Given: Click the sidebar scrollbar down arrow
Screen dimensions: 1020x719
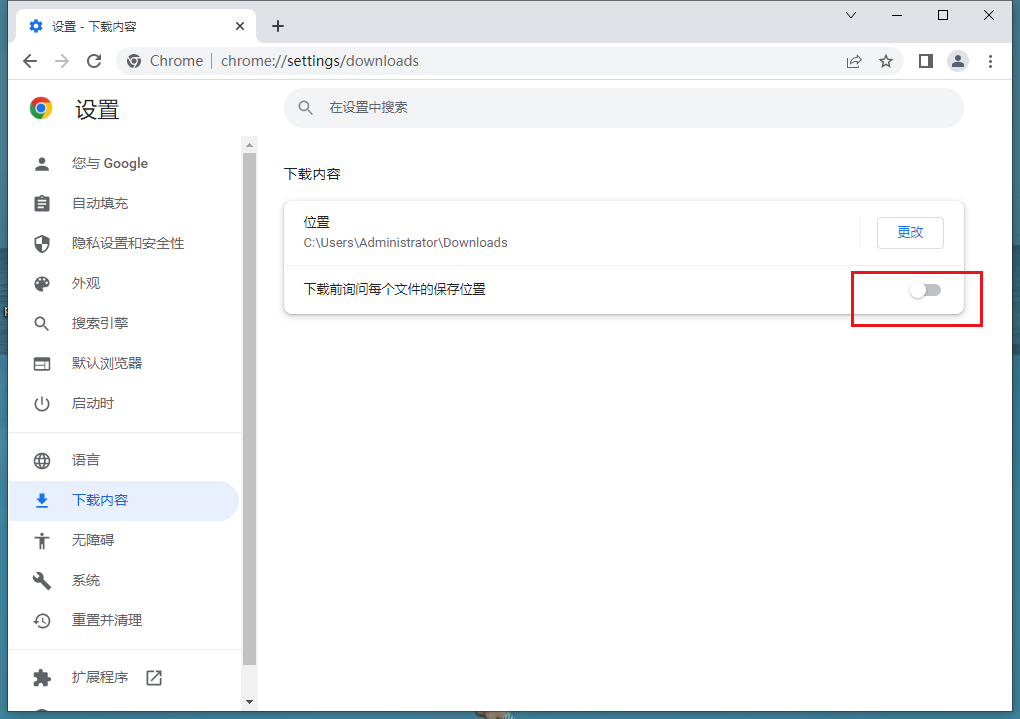Looking at the screenshot, I should 249,702.
